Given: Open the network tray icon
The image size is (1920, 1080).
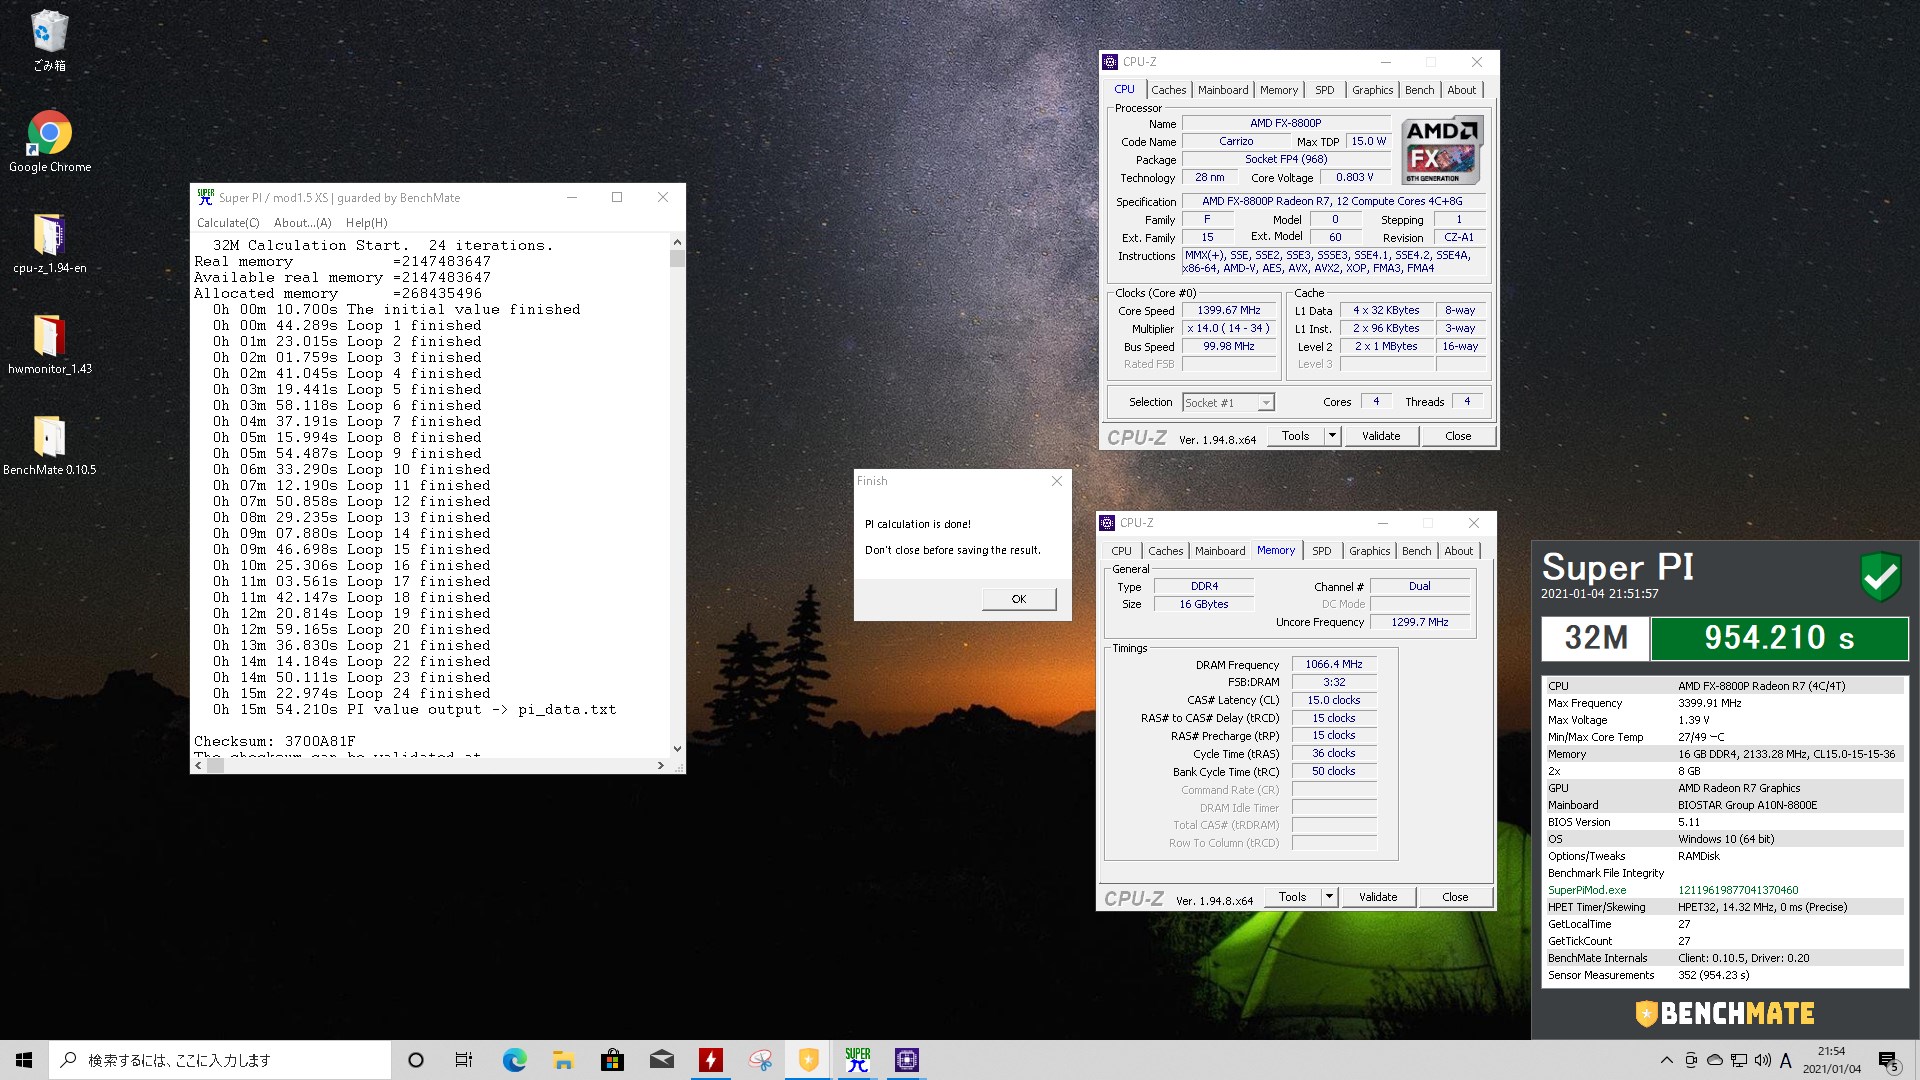Looking at the screenshot, I should click(1739, 1060).
